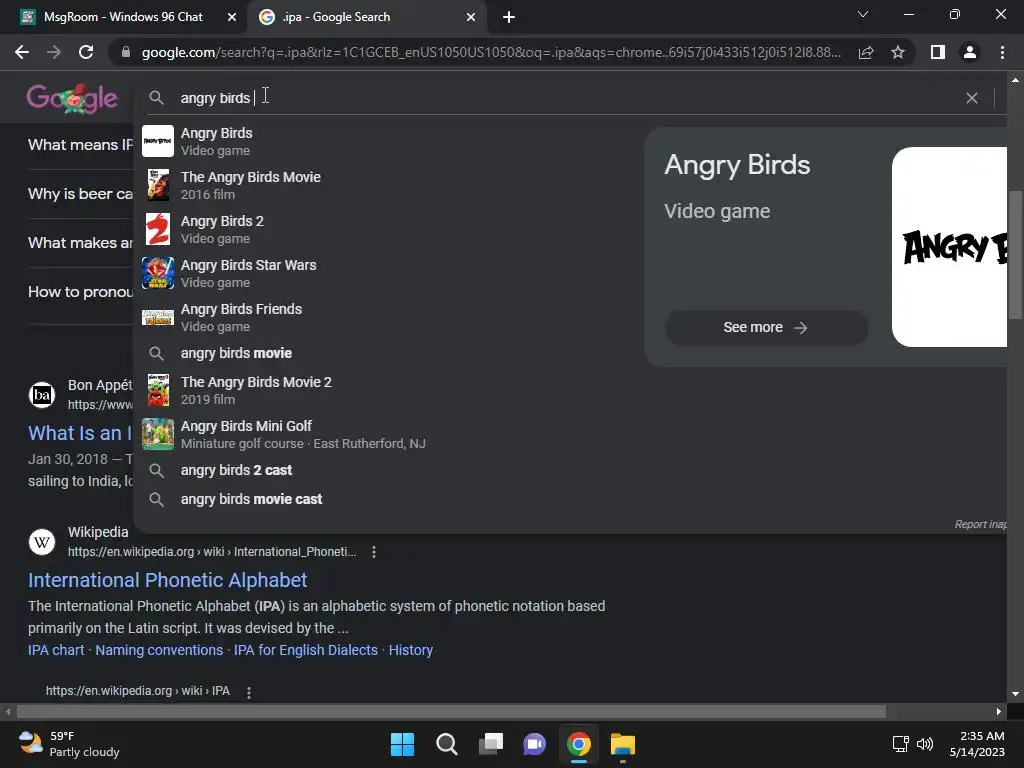
Task: Click the Angry Birds Mini Golf thumbnail
Action: pyautogui.click(x=158, y=434)
